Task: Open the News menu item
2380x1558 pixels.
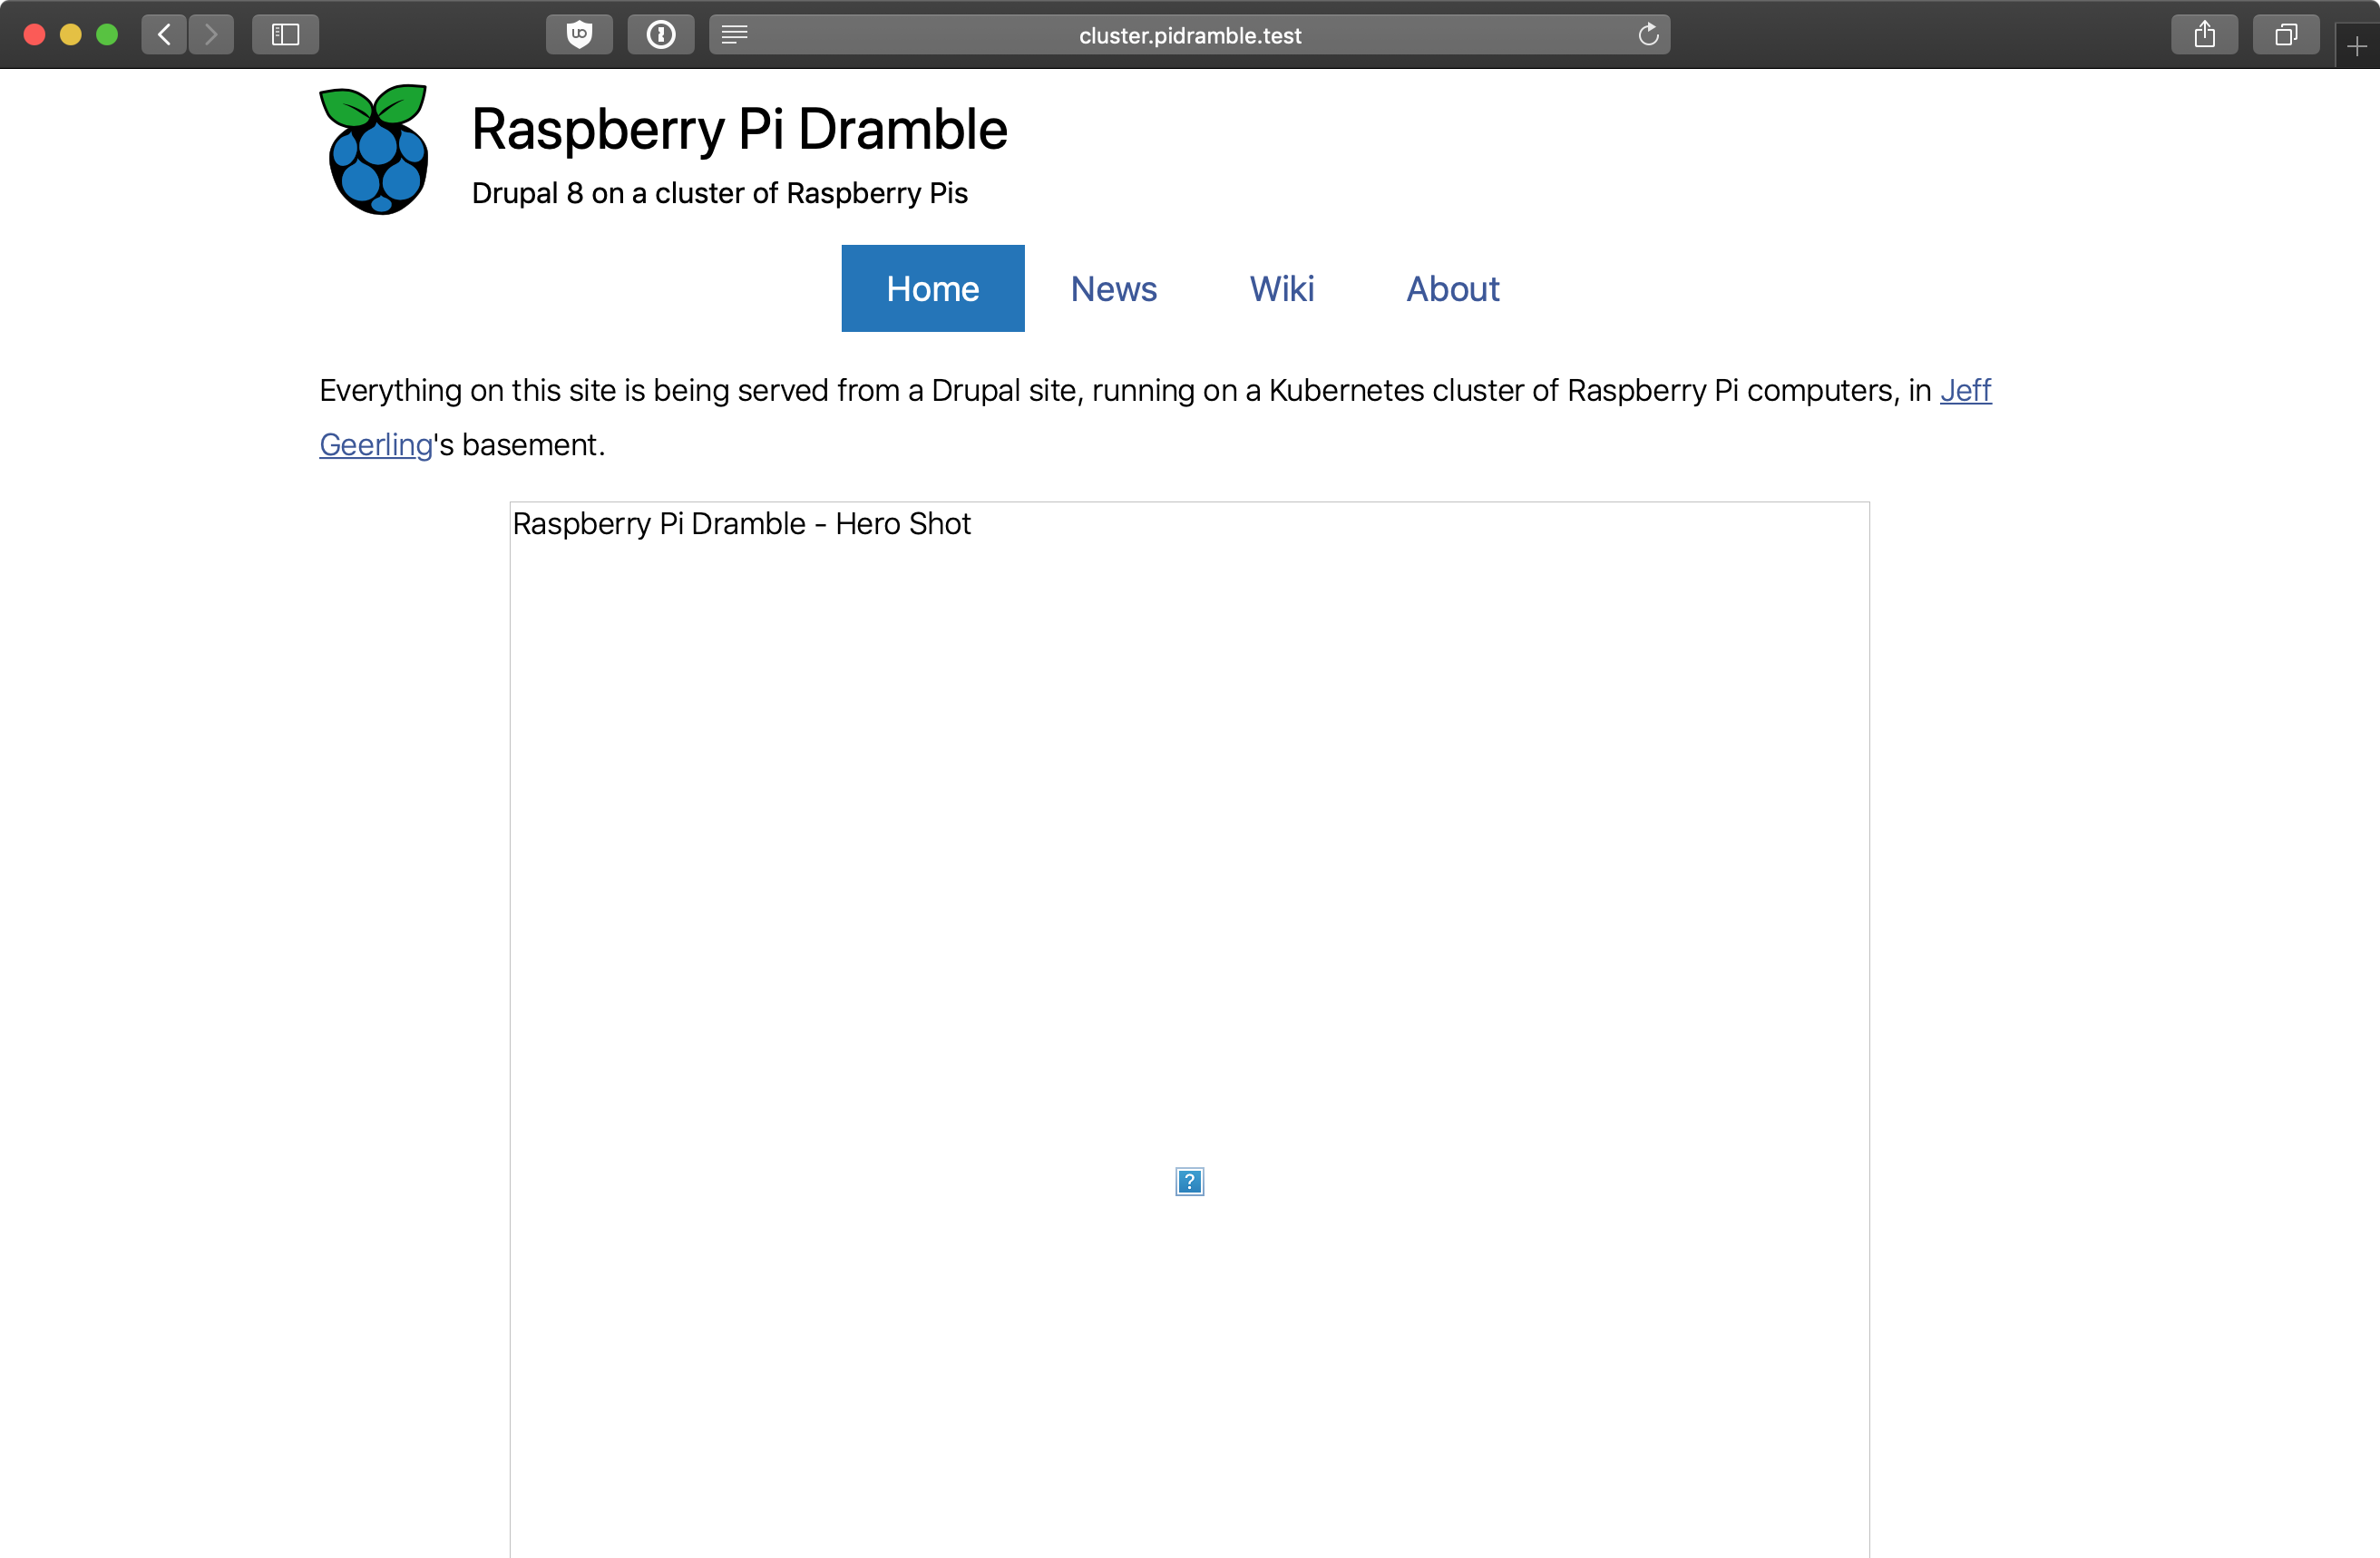Action: [x=1113, y=289]
